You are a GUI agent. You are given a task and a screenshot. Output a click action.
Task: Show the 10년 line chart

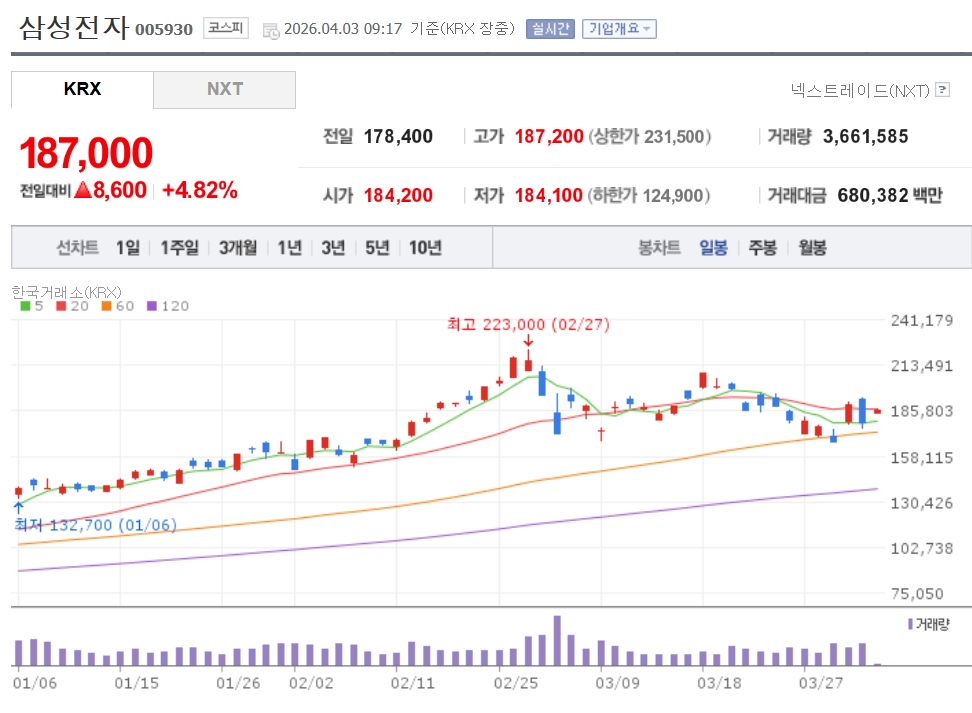click(x=425, y=248)
